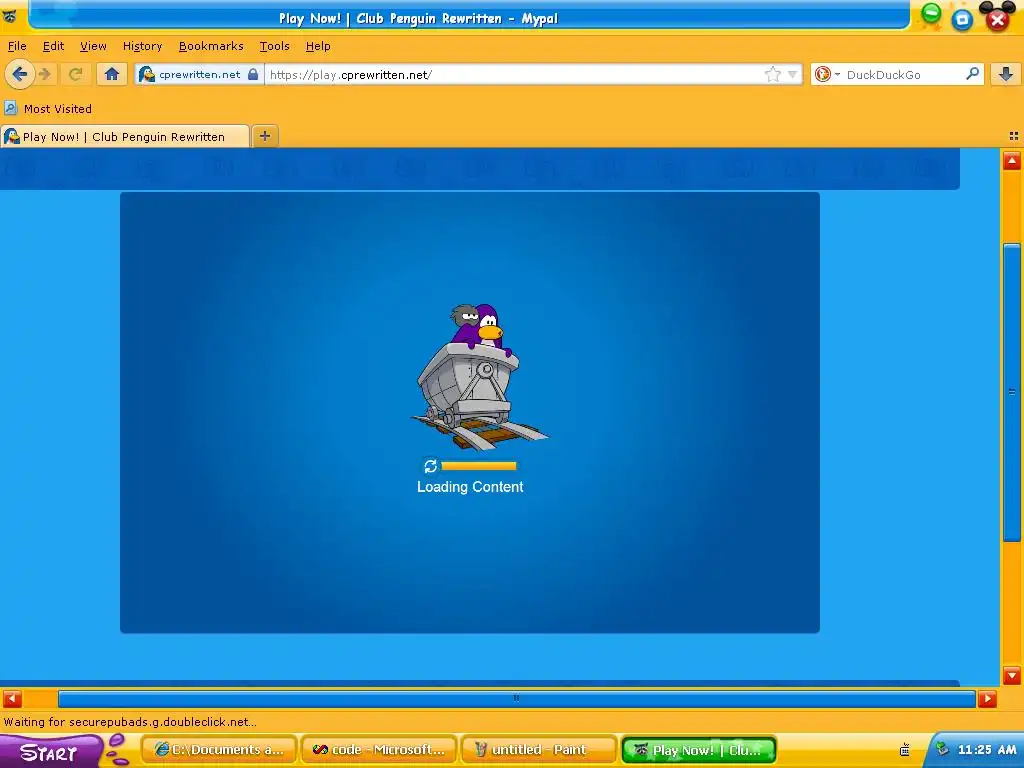This screenshot has width=1024, height=768.
Task: Open the Help menu
Action: point(318,46)
